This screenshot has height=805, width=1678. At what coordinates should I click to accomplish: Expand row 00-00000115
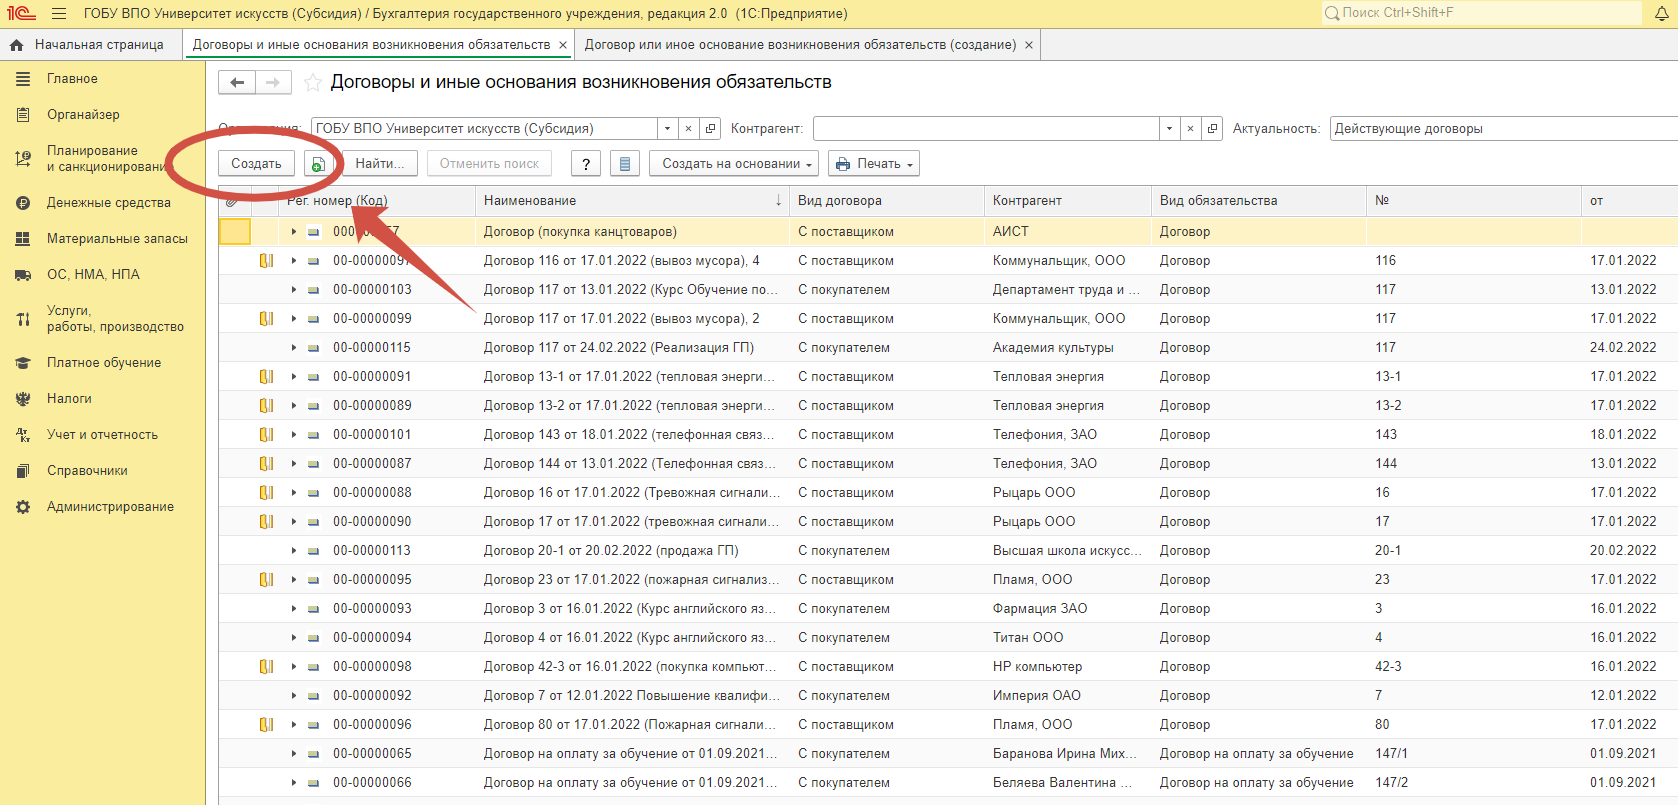coord(294,348)
